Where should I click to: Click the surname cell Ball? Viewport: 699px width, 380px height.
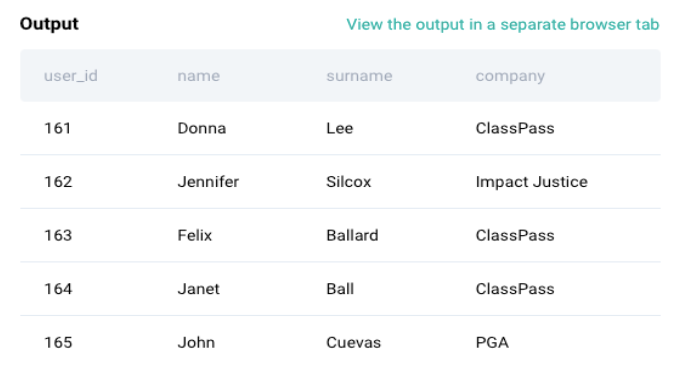point(340,289)
